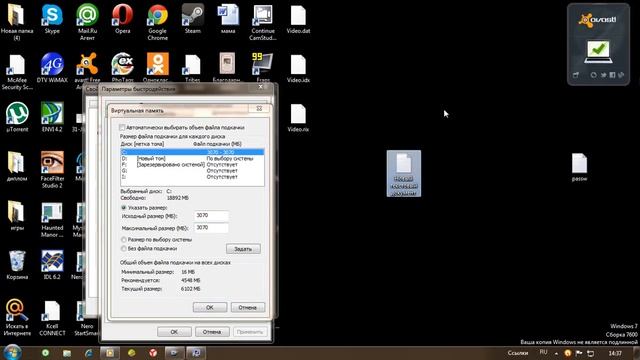
Task: Open the Новая папка (4) folder
Action: coord(17,21)
